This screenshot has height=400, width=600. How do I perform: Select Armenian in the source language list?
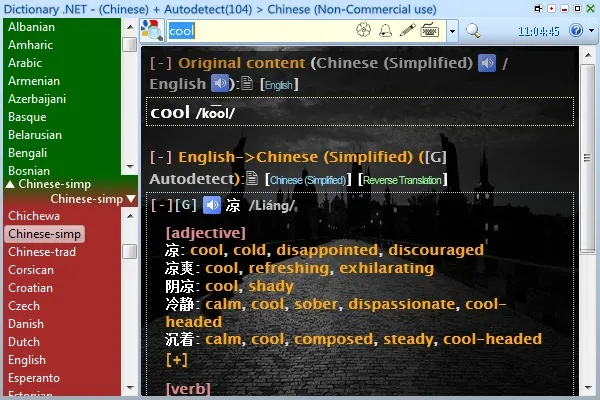[33, 80]
